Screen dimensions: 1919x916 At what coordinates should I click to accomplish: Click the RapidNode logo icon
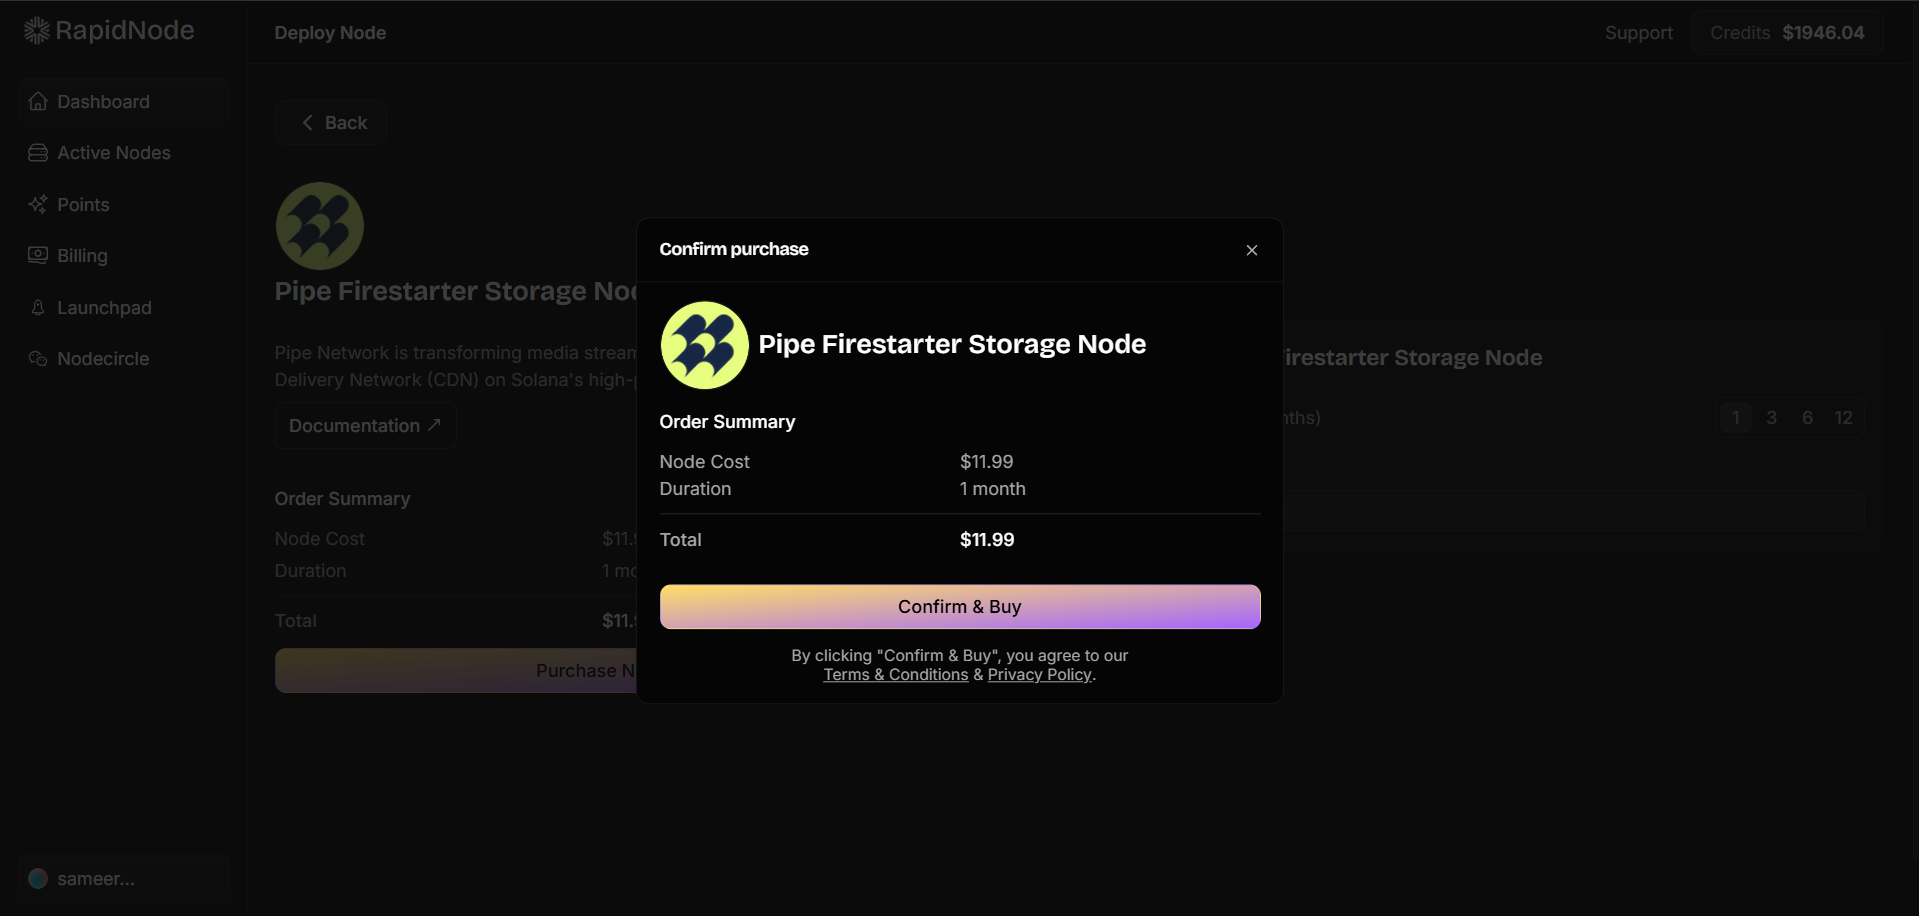click(x=37, y=31)
